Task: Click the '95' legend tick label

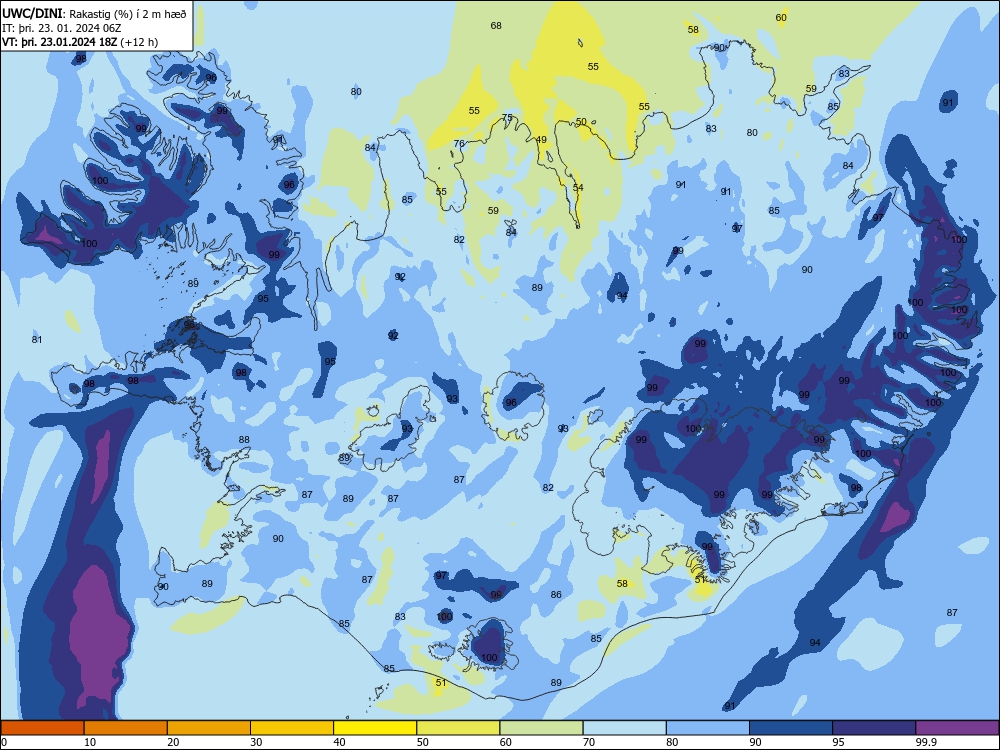Action: tap(839, 742)
